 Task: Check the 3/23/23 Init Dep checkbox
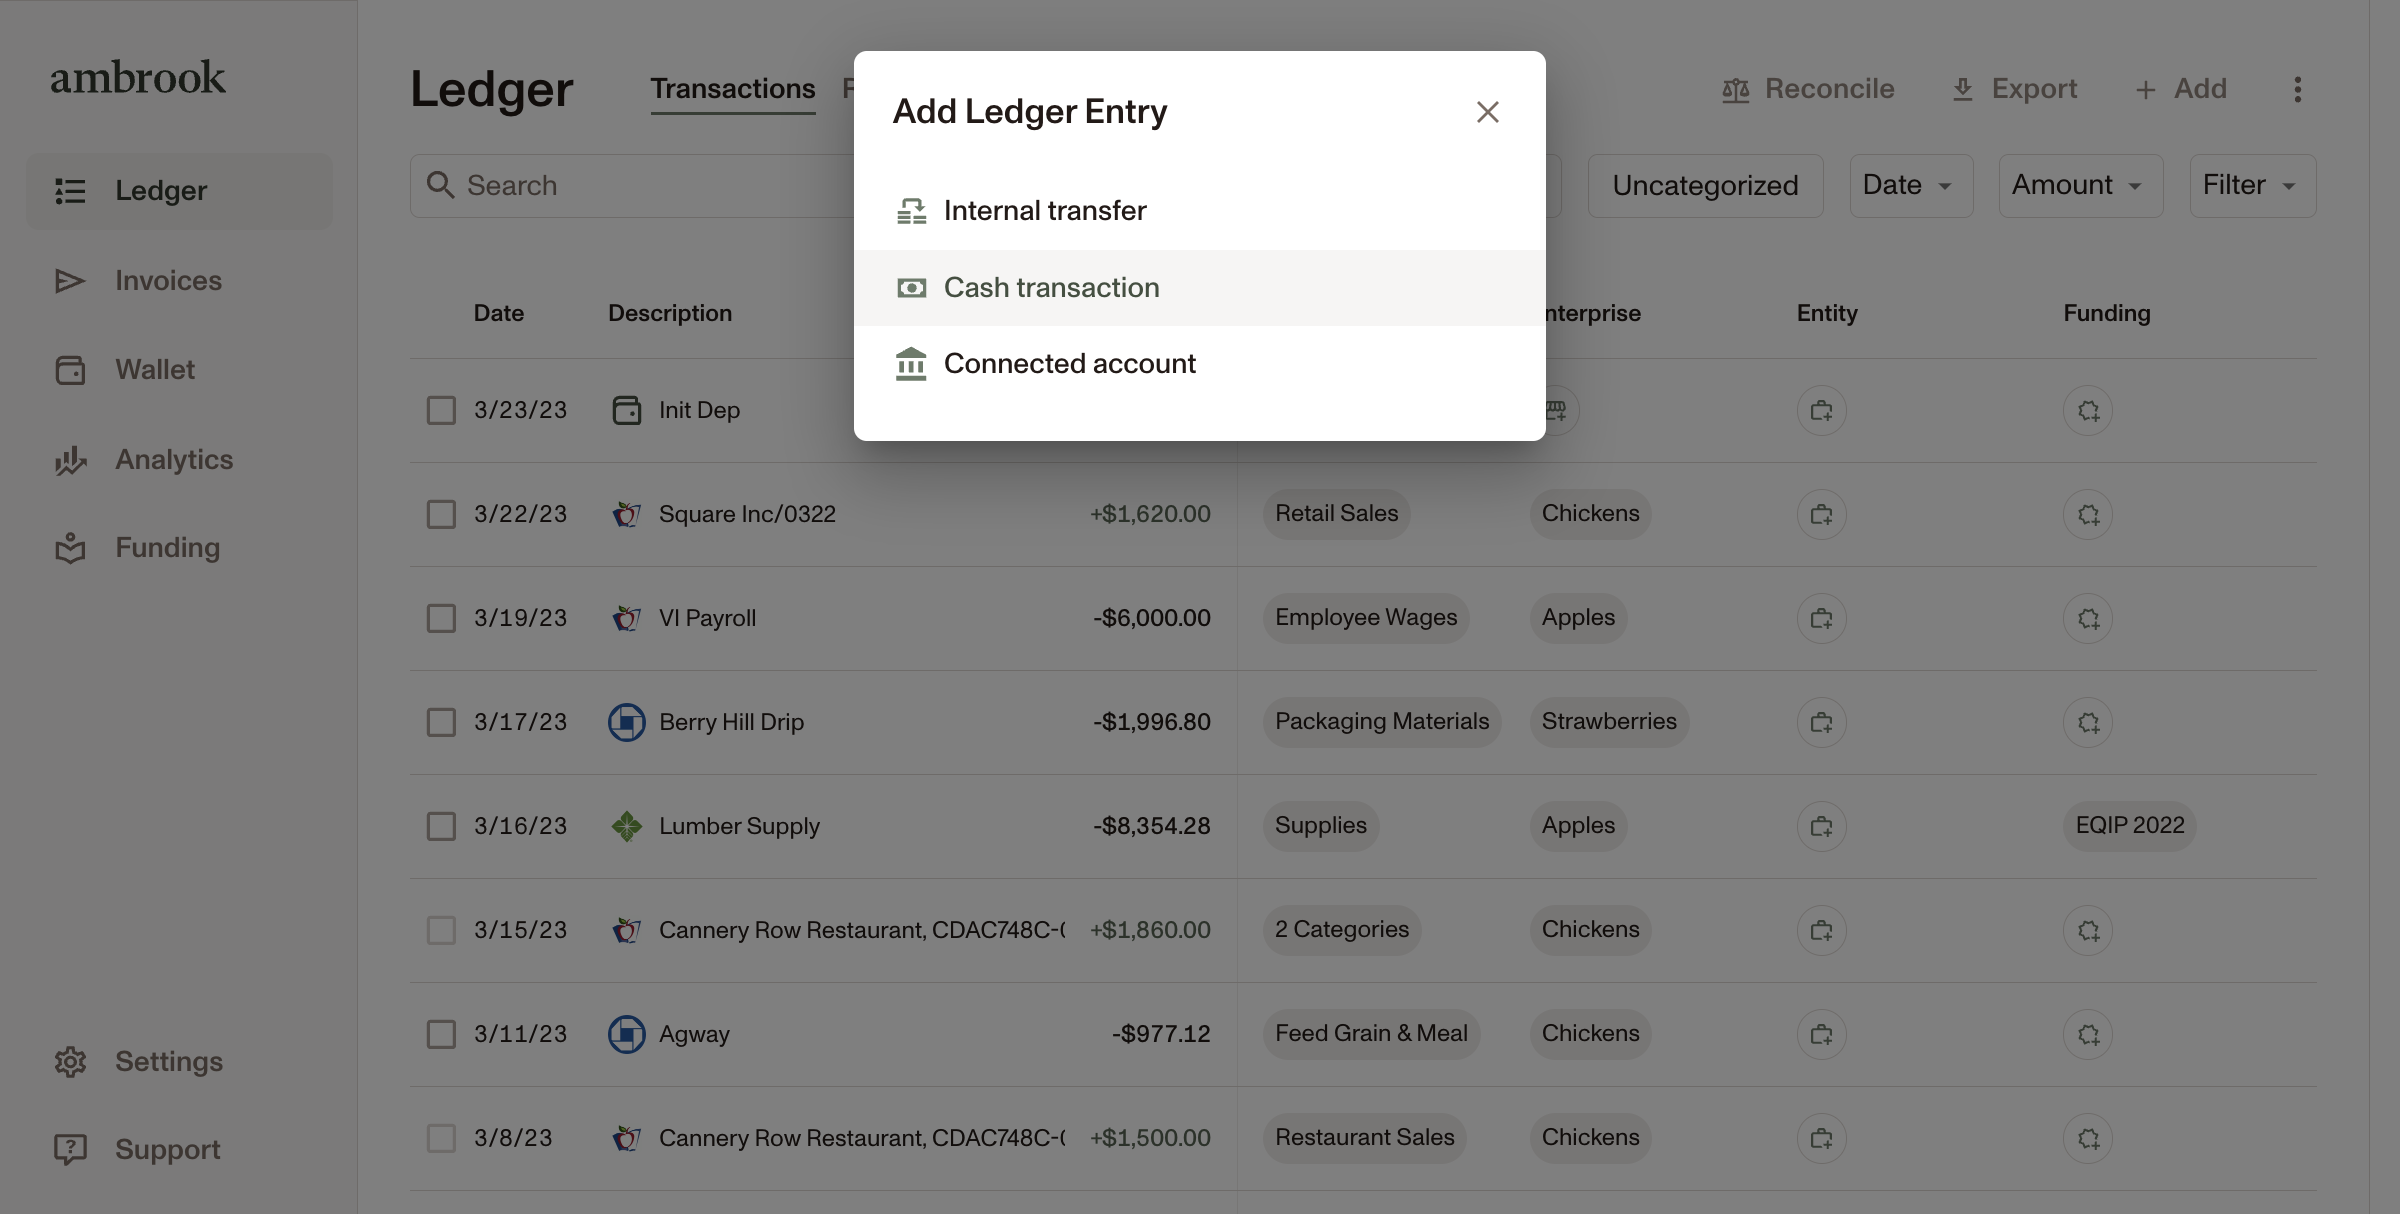tap(441, 411)
